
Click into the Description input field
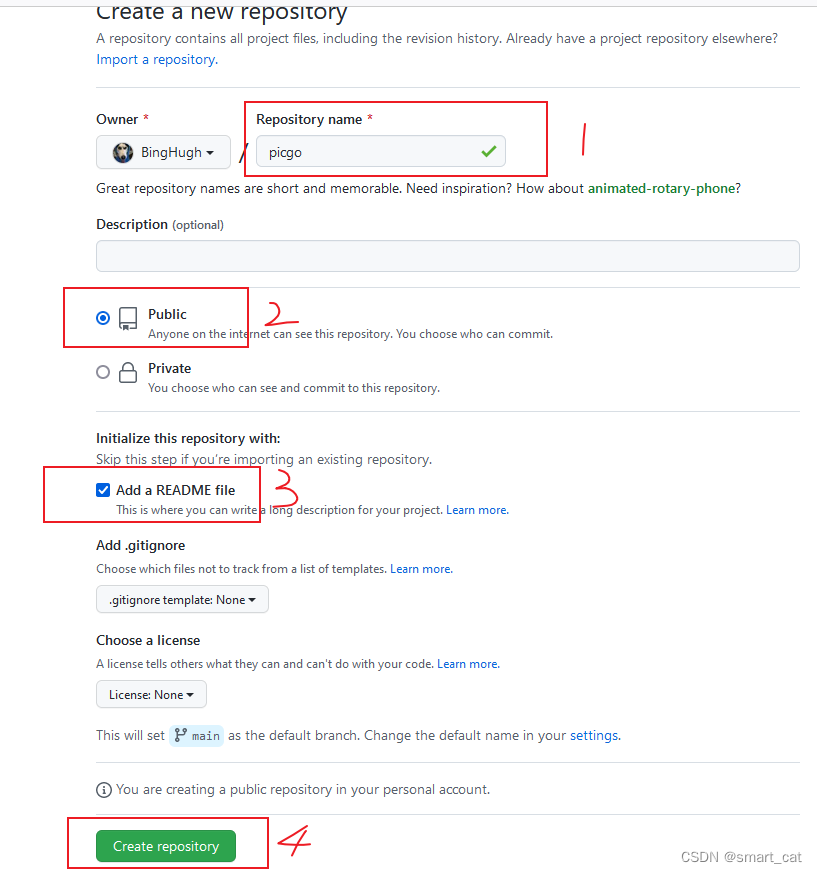coord(448,256)
